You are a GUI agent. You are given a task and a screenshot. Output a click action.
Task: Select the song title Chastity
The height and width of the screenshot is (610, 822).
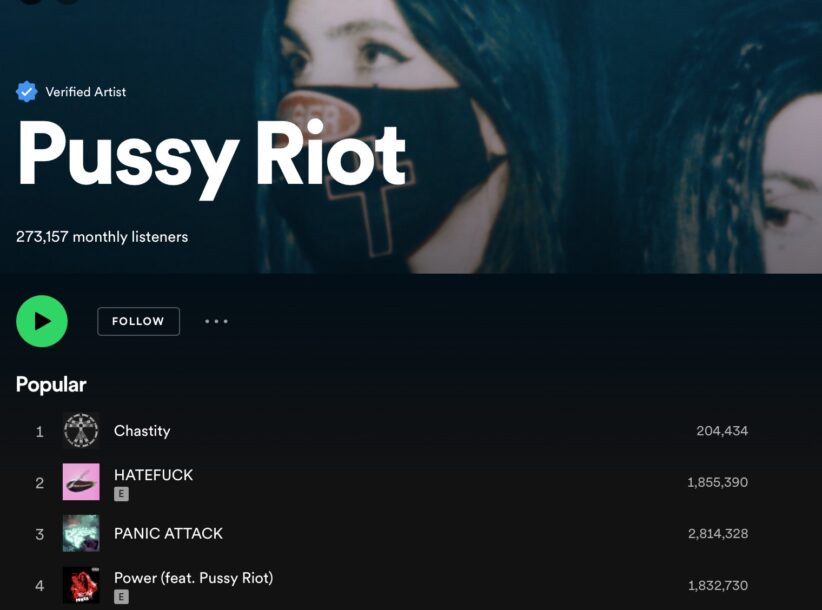[142, 431]
